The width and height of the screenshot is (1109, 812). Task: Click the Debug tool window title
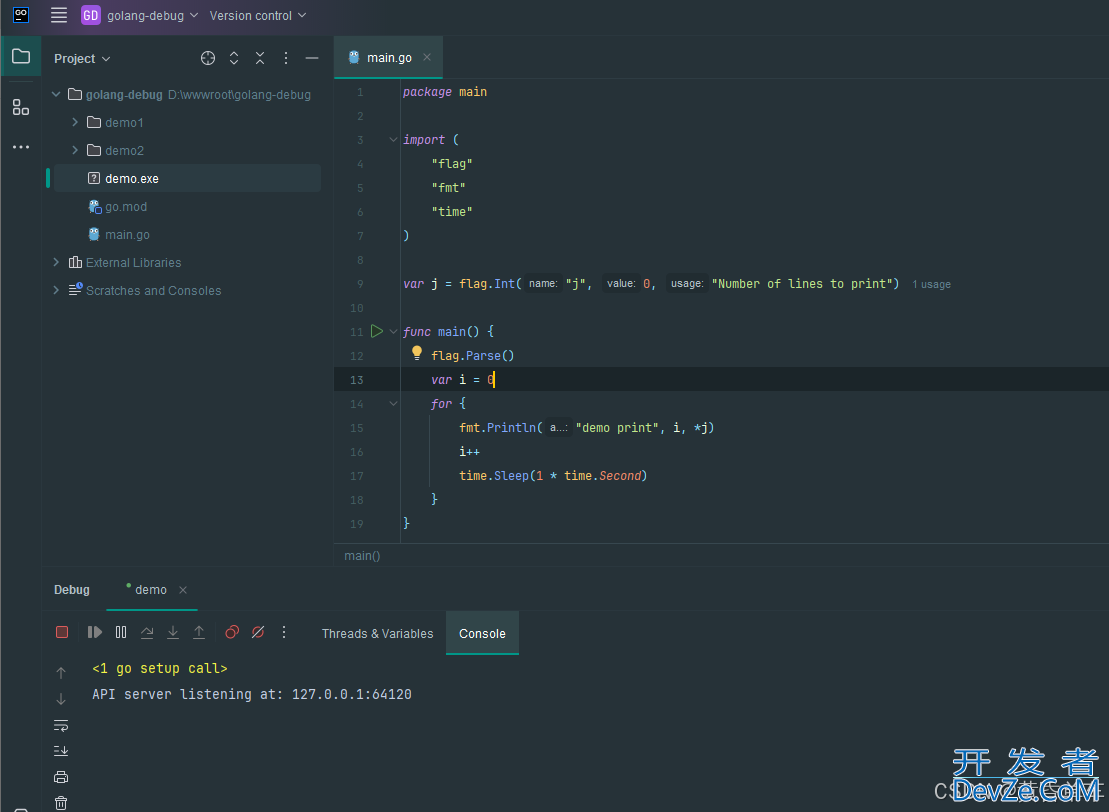(72, 590)
